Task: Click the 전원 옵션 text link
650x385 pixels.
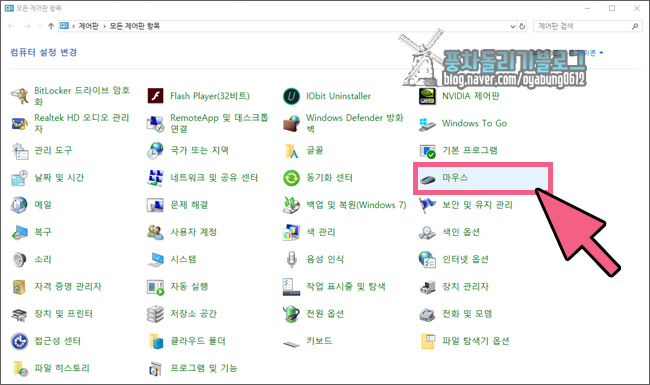Action: [x=325, y=313]
